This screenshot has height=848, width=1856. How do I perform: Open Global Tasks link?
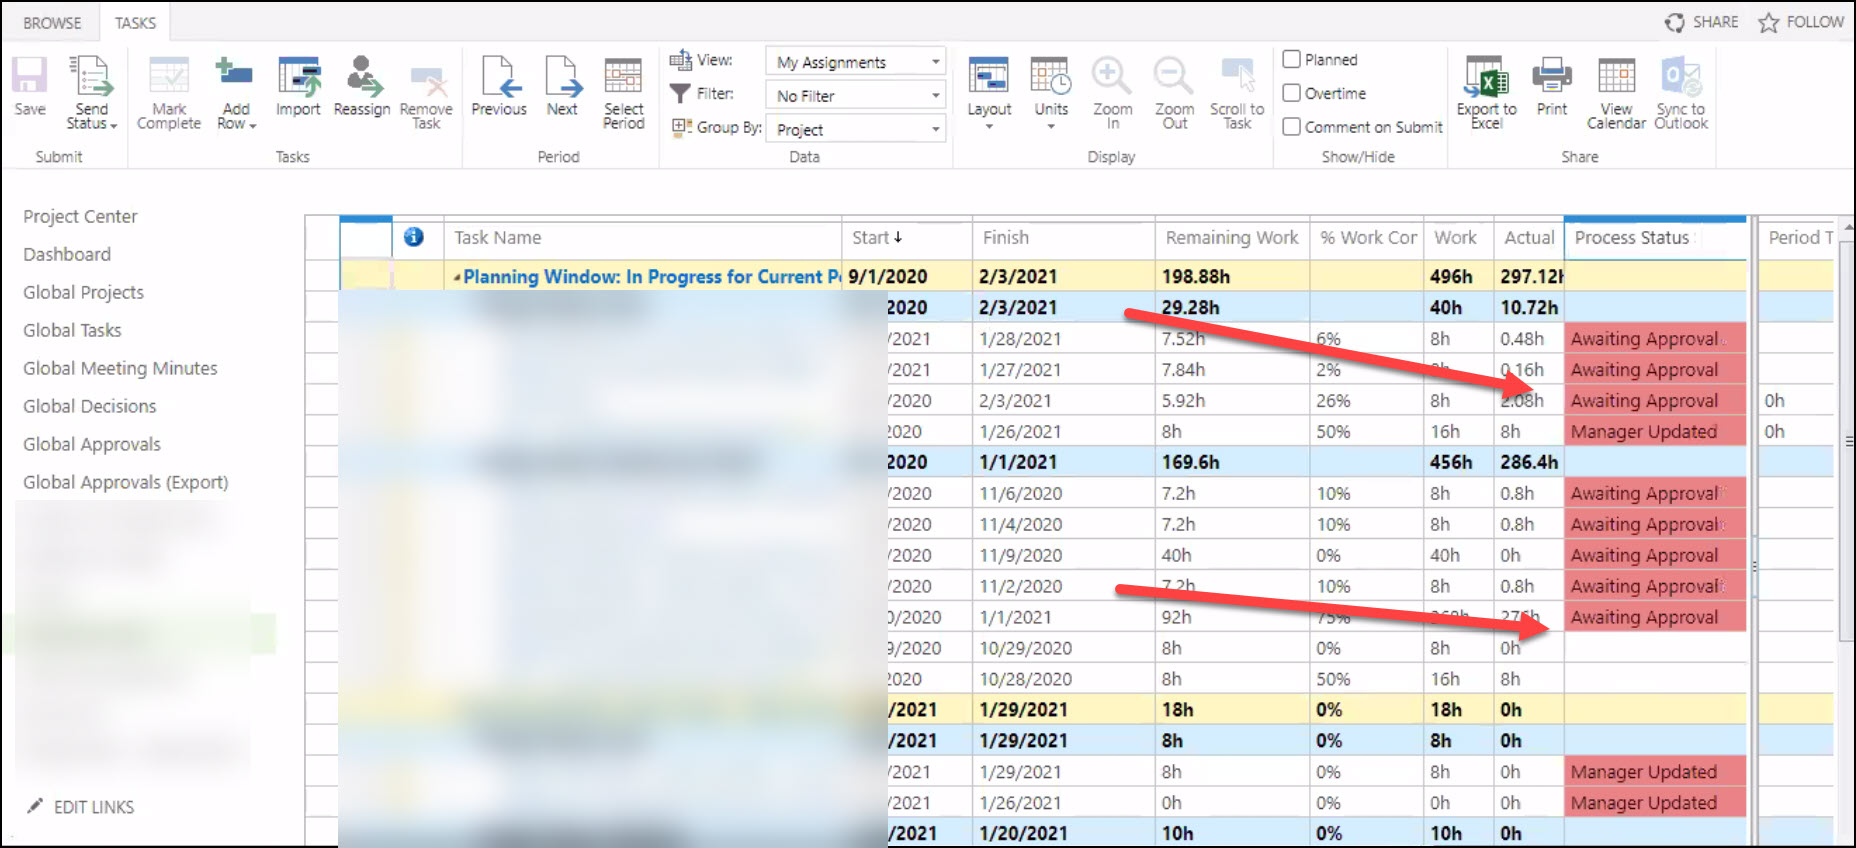click(x=72, y=330)
